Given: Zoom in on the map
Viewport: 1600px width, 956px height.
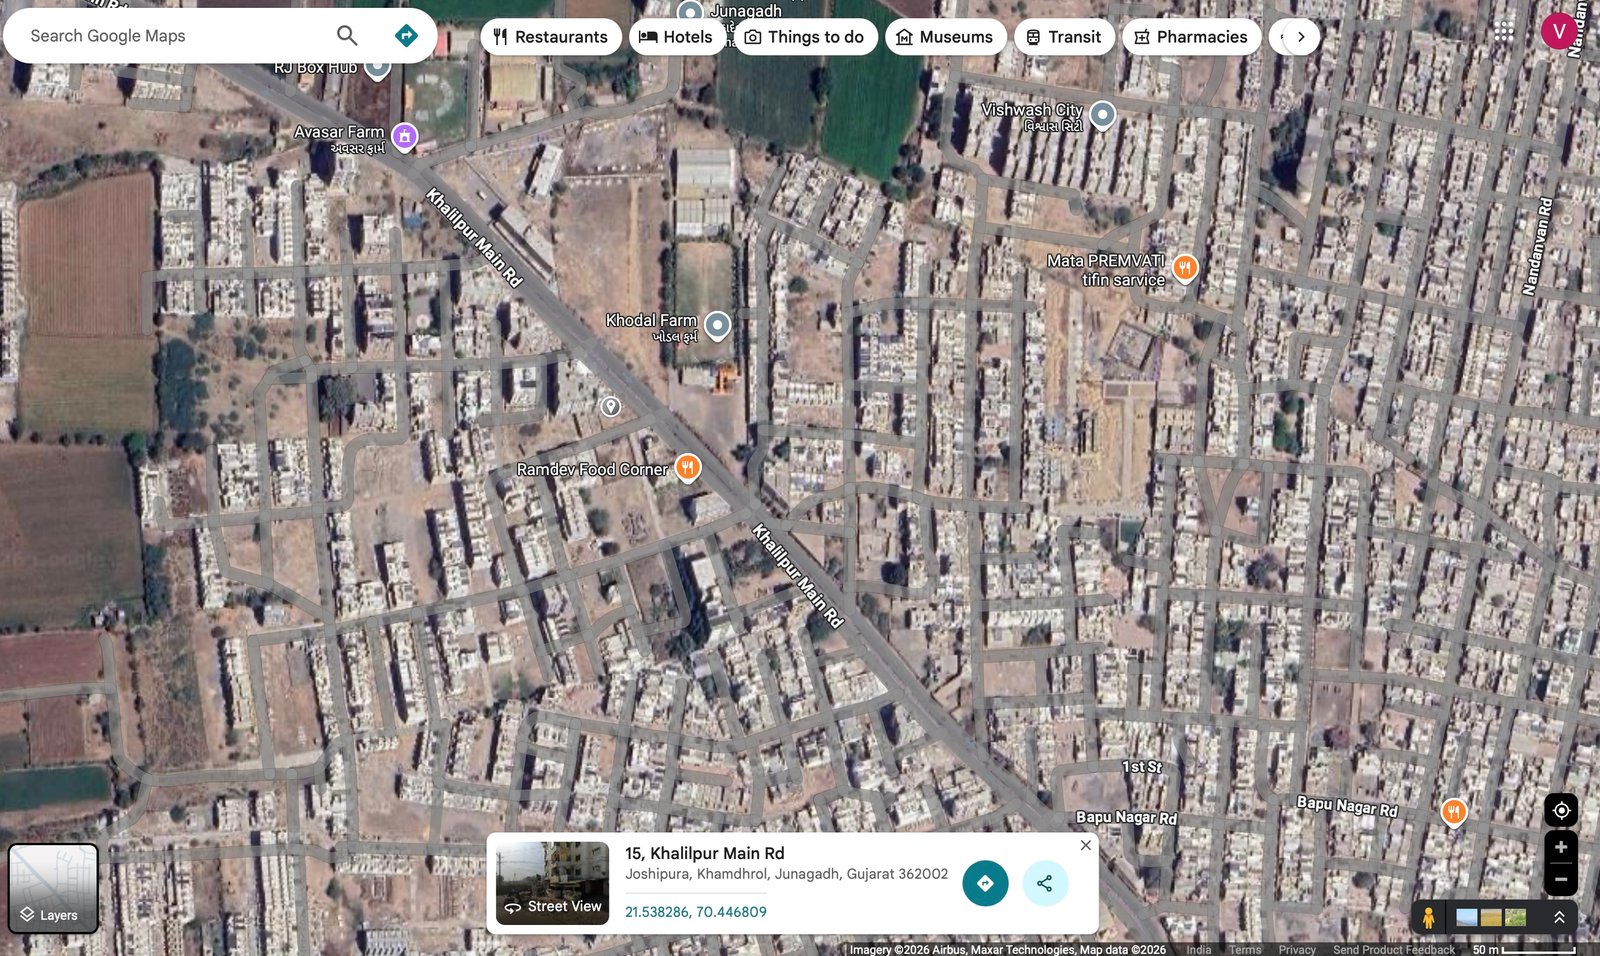Looking at the screenshot, I should pos(1560,847).
